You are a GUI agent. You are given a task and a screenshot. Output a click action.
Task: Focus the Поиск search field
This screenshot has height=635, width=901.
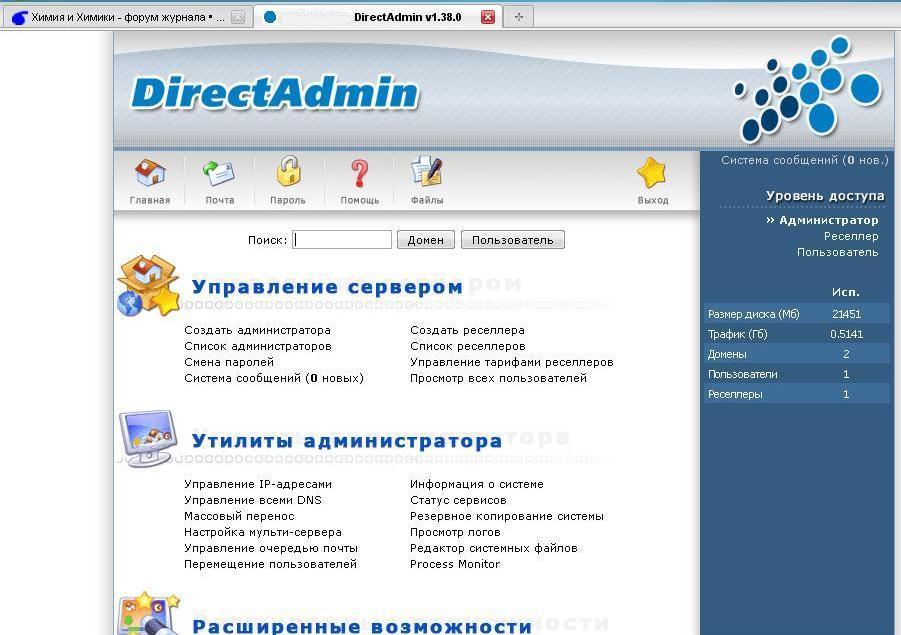click(x=342, y=240)
